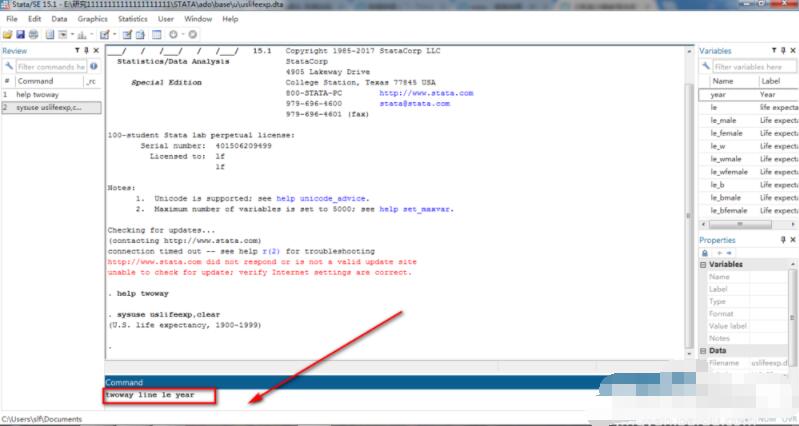Open the http://www.stata.com link
This screenshot has width=799, height=426.
point(427,93)
